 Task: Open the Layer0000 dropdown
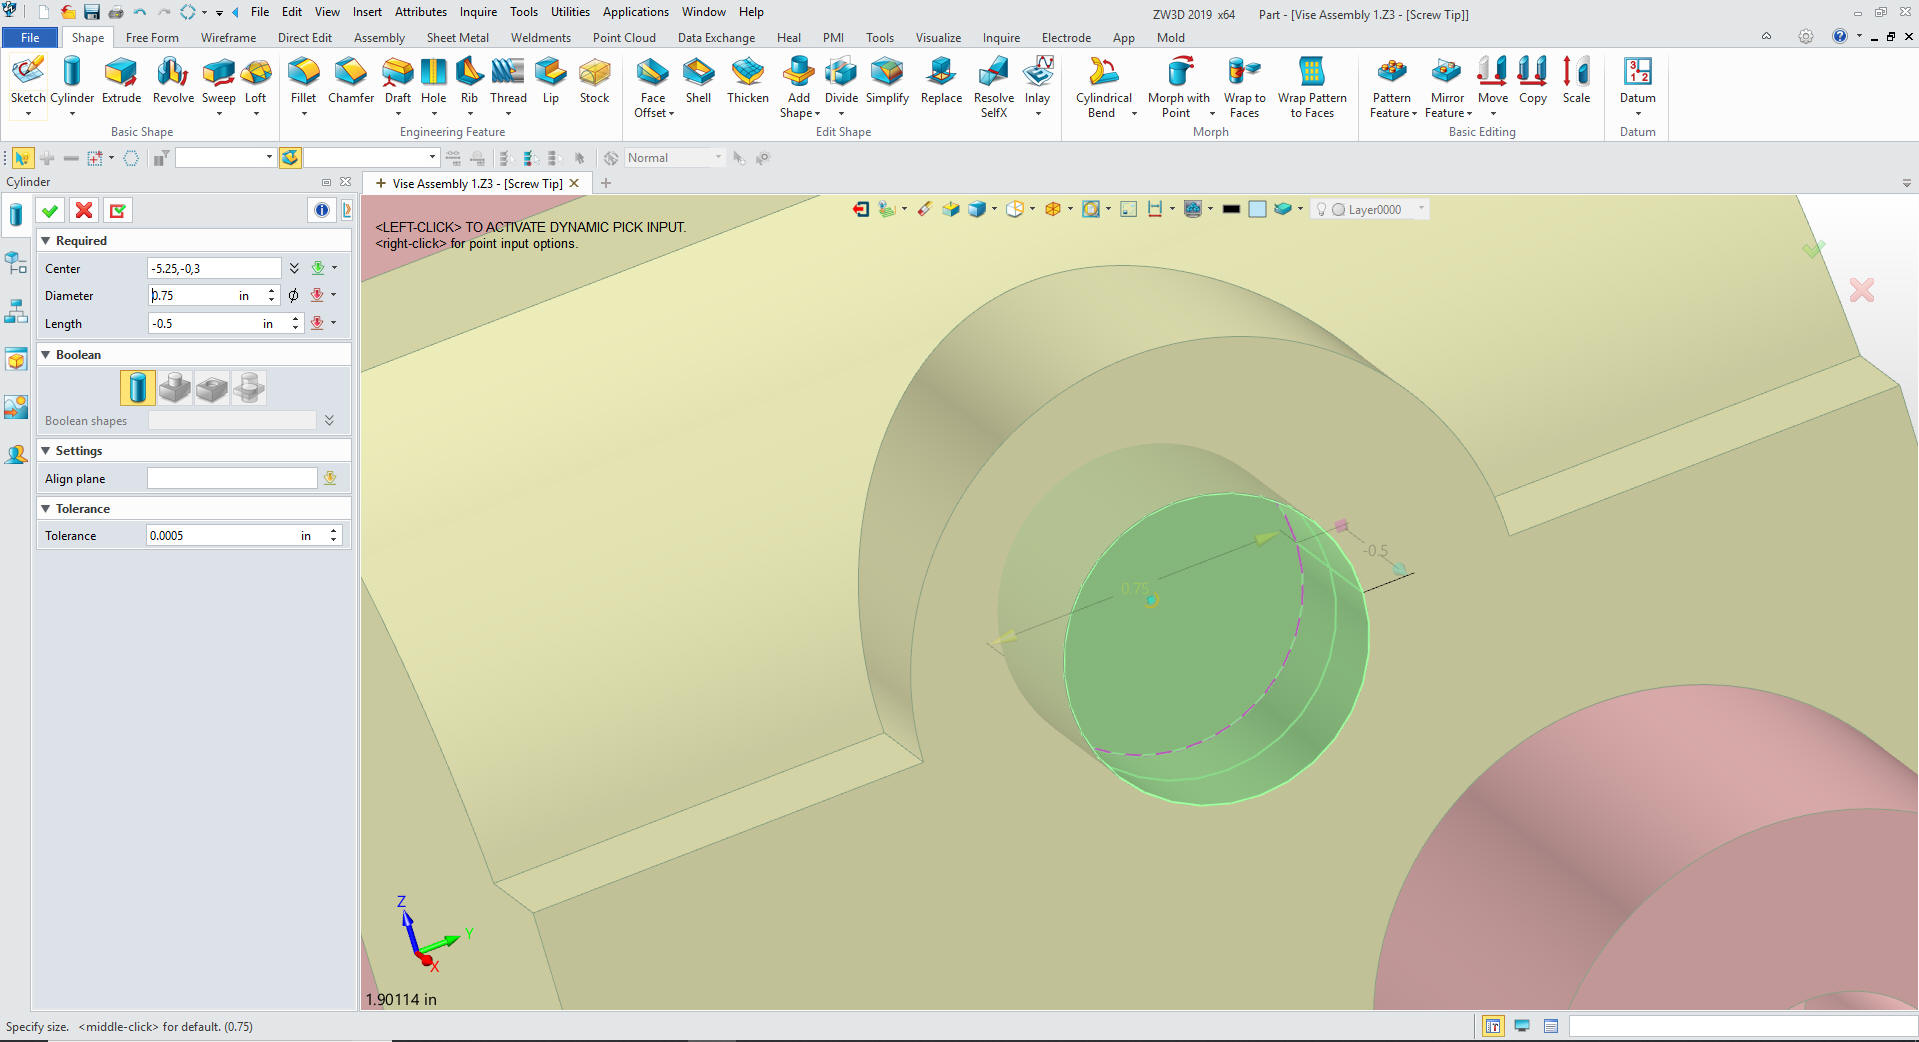tap(1421, 209)
